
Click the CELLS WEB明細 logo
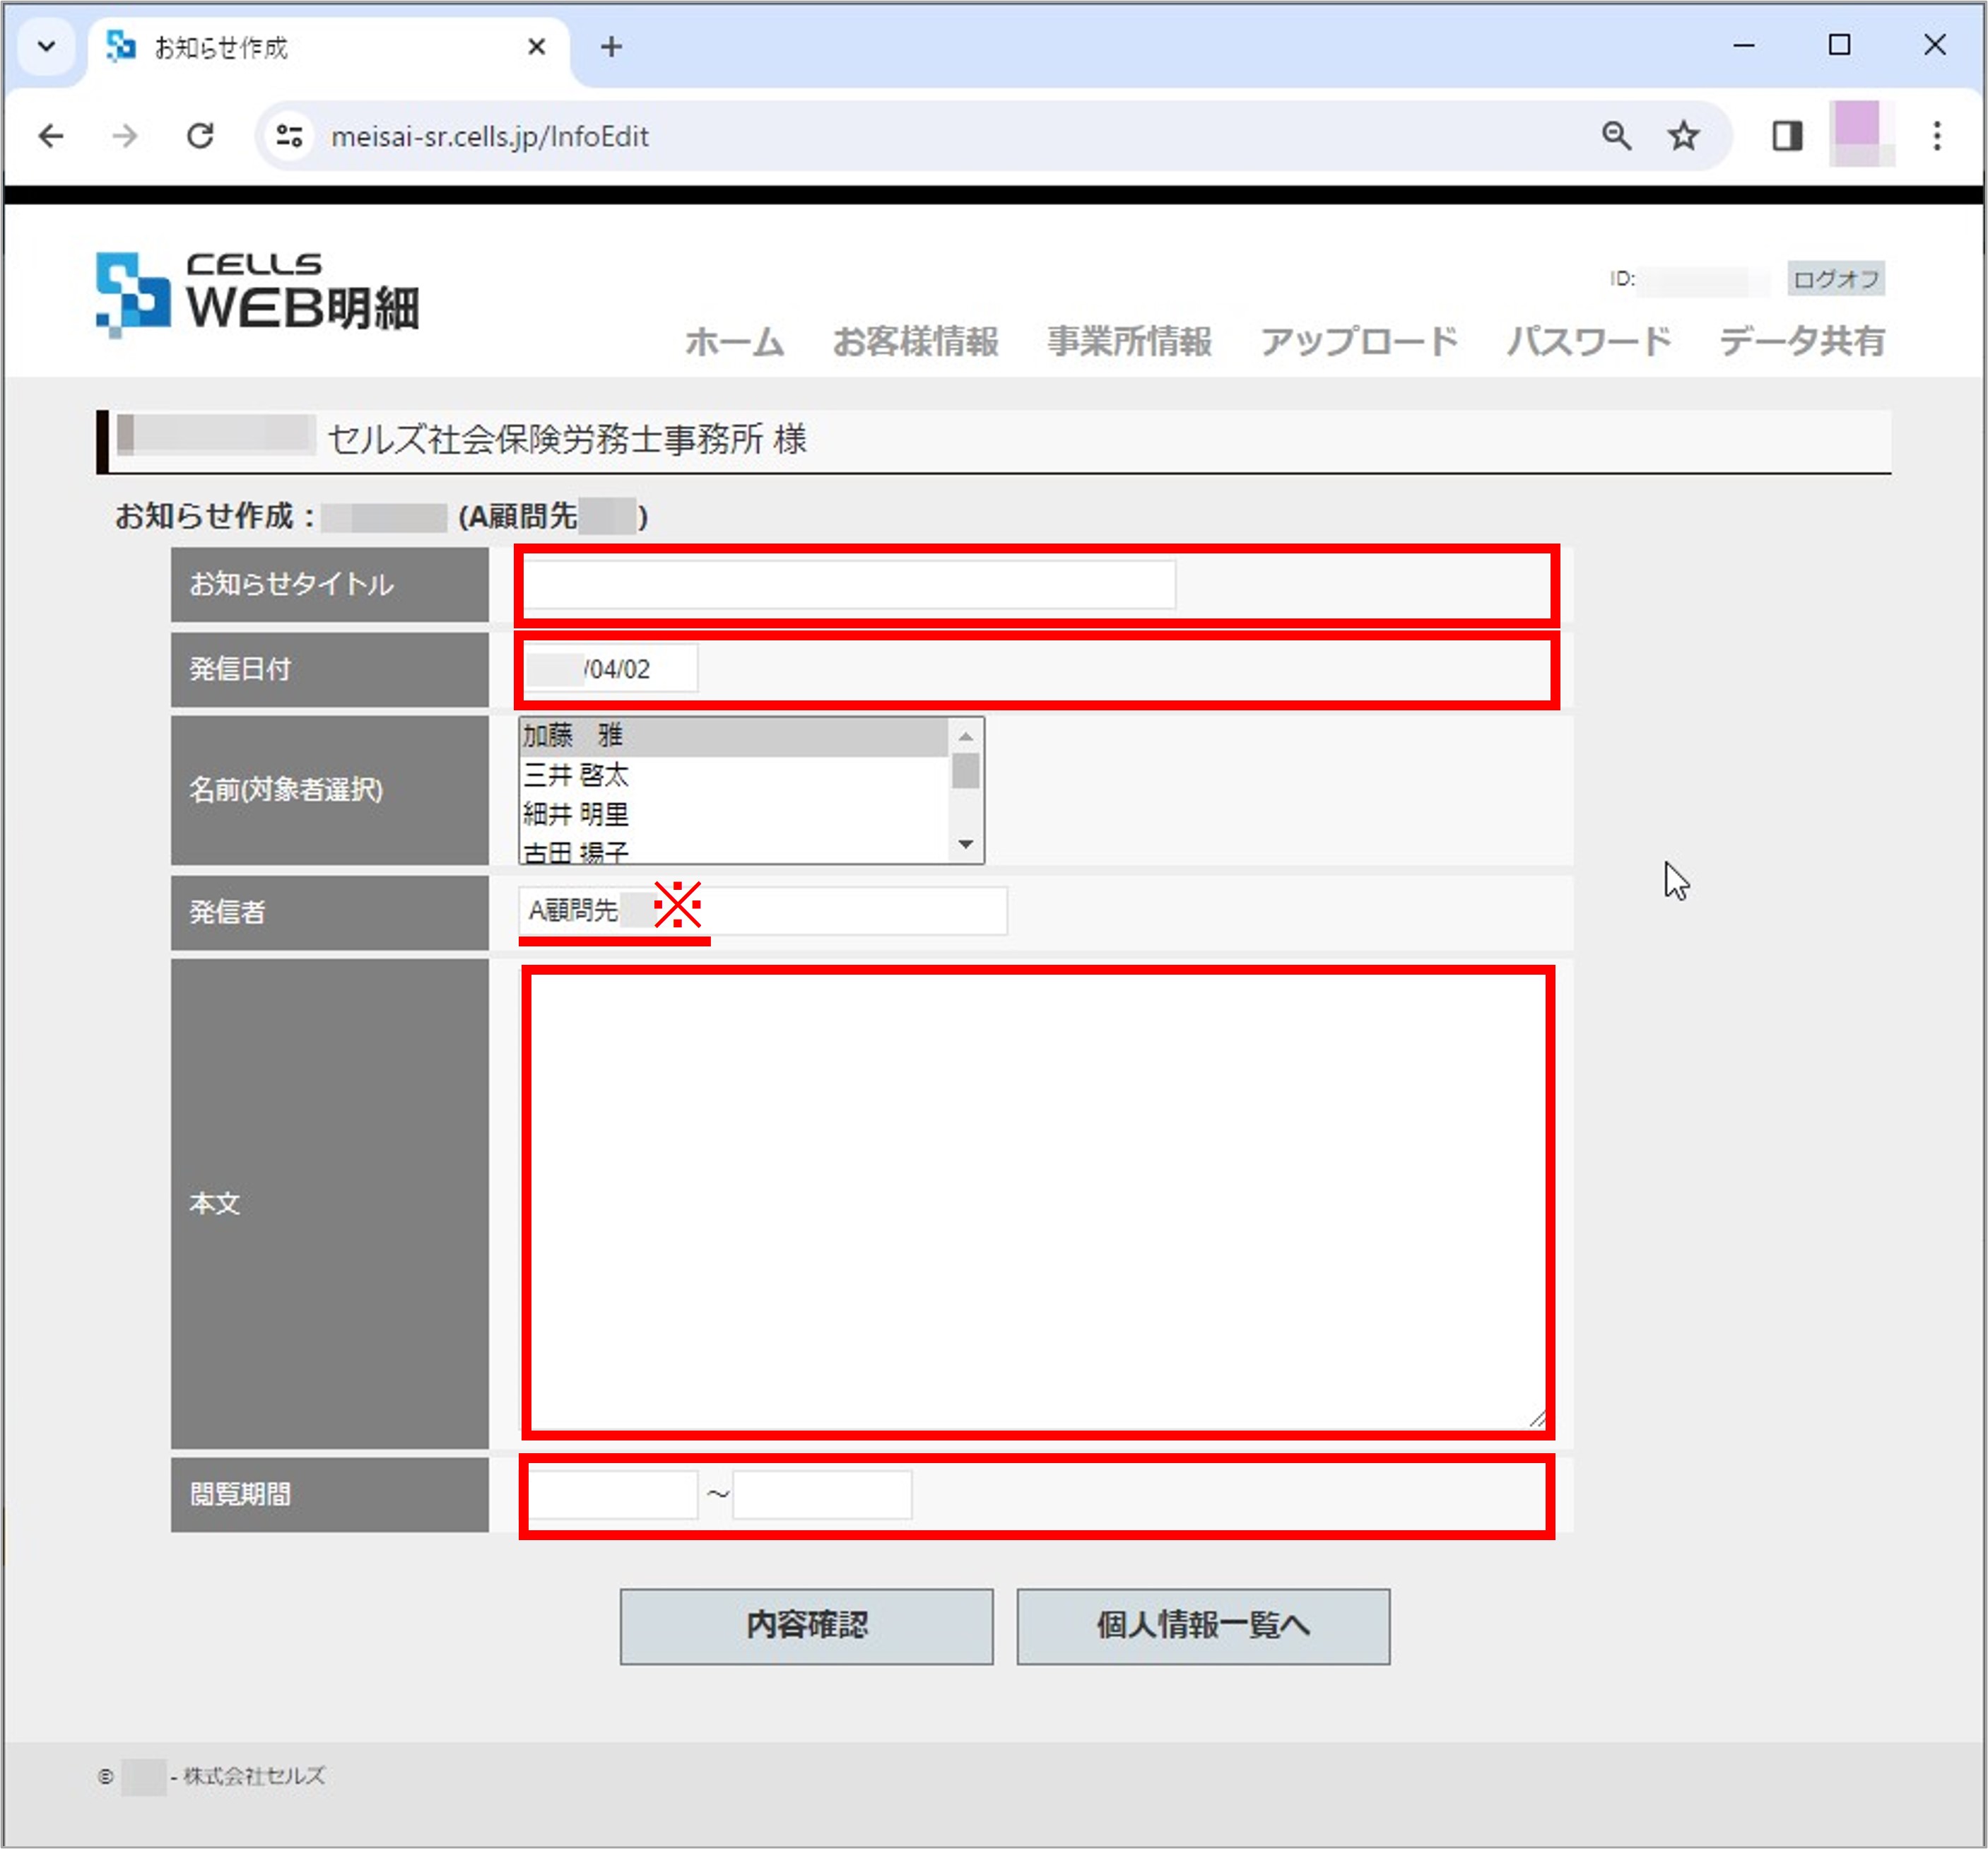257,294
